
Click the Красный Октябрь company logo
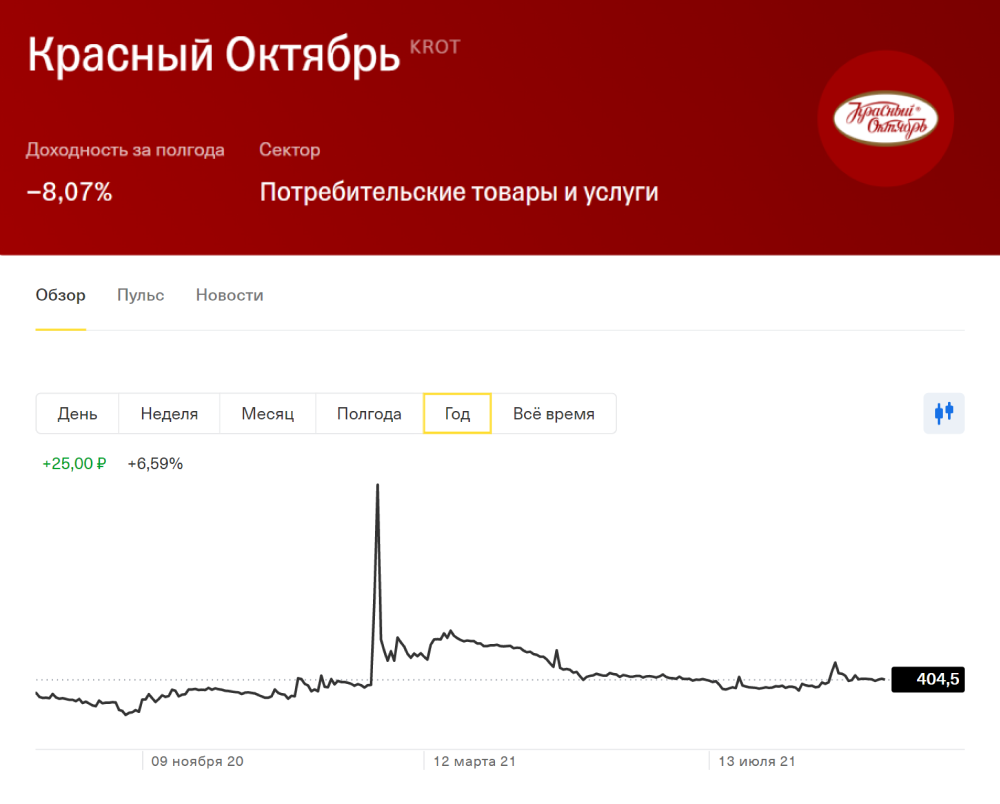(885, 117)
